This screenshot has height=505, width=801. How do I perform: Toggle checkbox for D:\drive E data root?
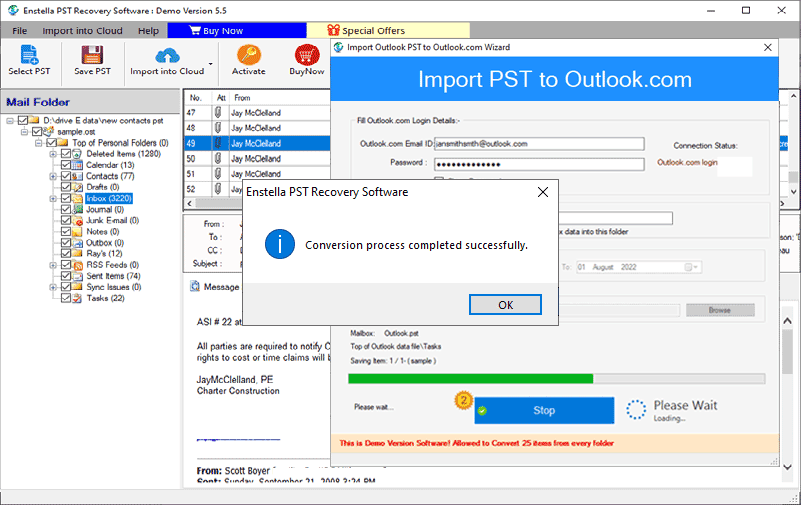coord(22,121)
